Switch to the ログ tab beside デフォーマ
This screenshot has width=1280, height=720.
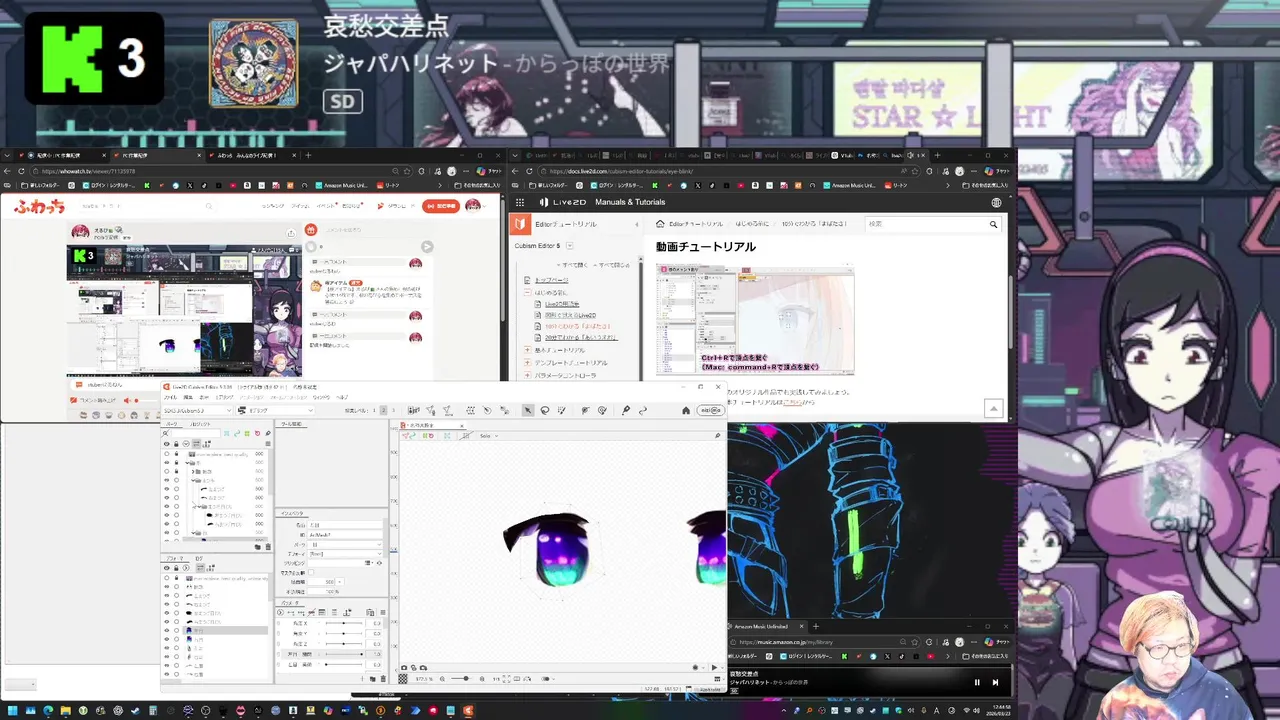[199, 558]
